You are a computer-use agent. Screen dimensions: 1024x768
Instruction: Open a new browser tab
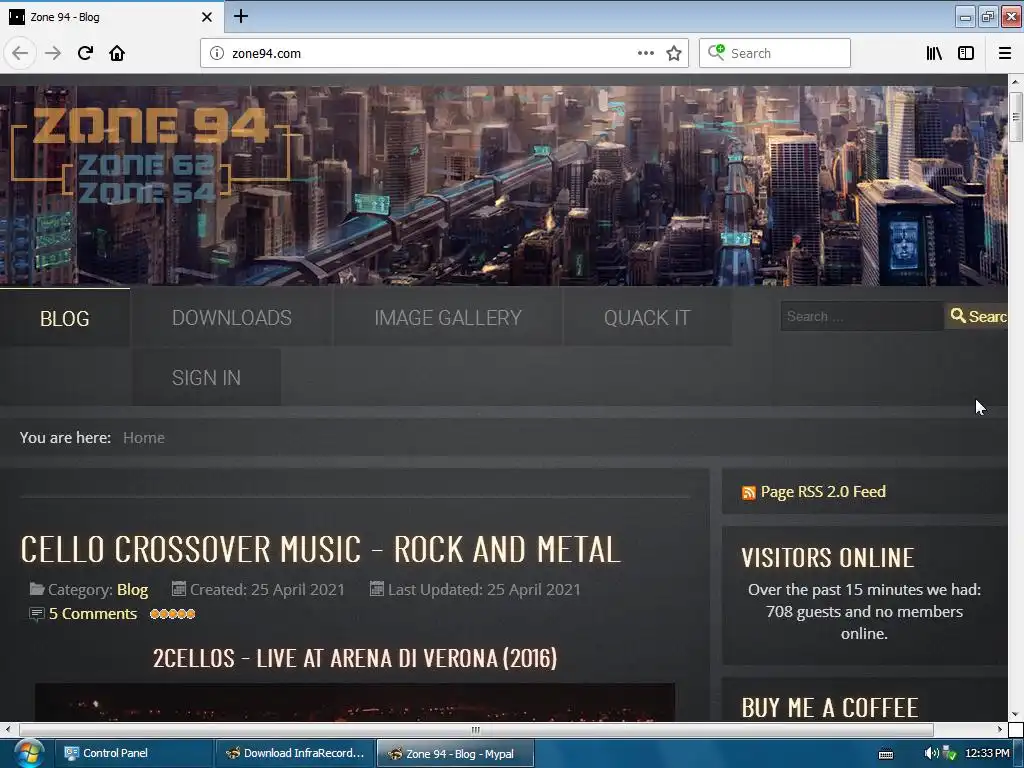pos(240,16)
